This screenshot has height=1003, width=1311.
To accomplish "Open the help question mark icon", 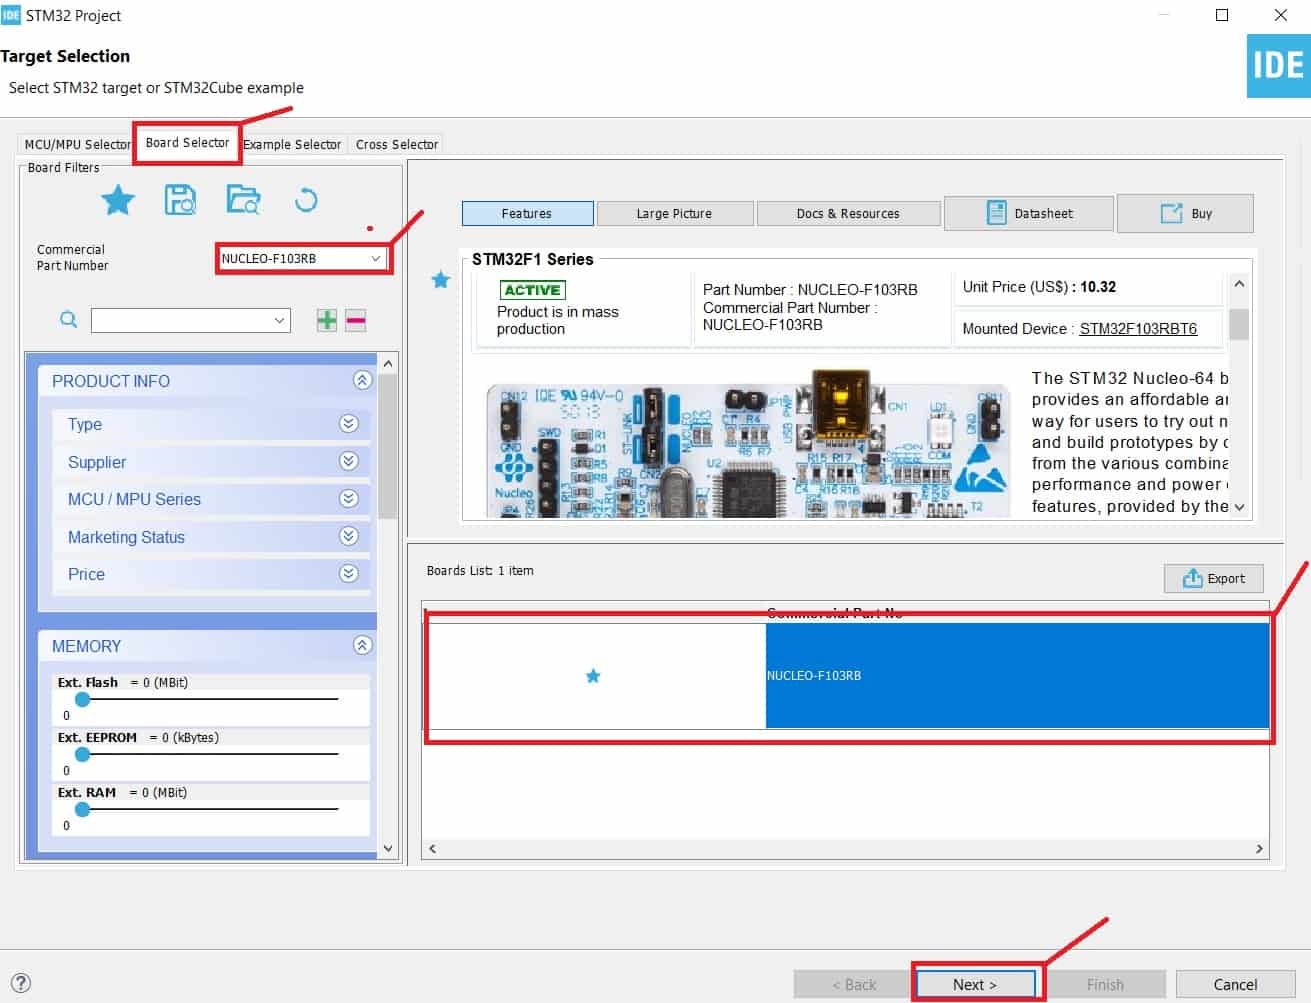I will (x=20, y=984).
